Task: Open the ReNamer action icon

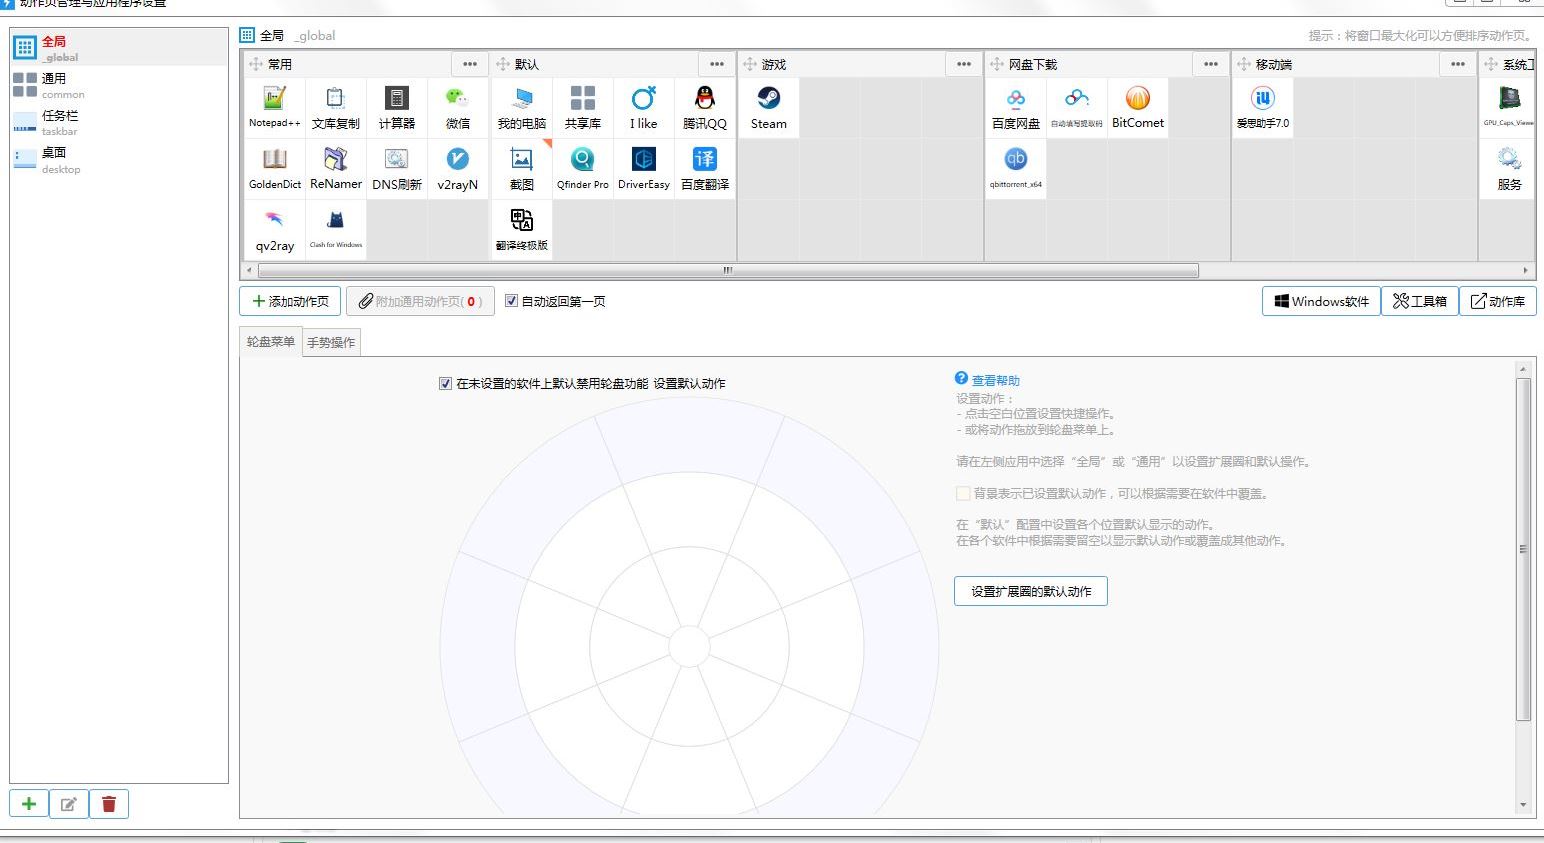Action: click(x=336, y=169)
